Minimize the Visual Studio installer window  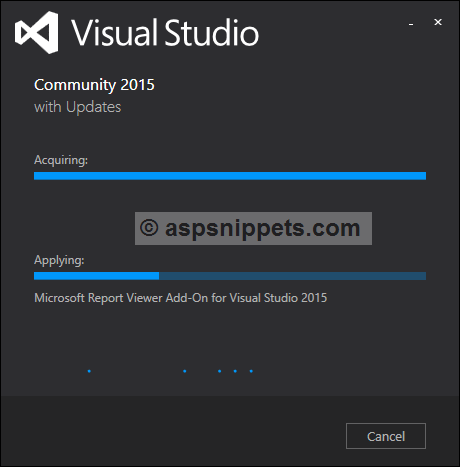(x=411, y=23)
